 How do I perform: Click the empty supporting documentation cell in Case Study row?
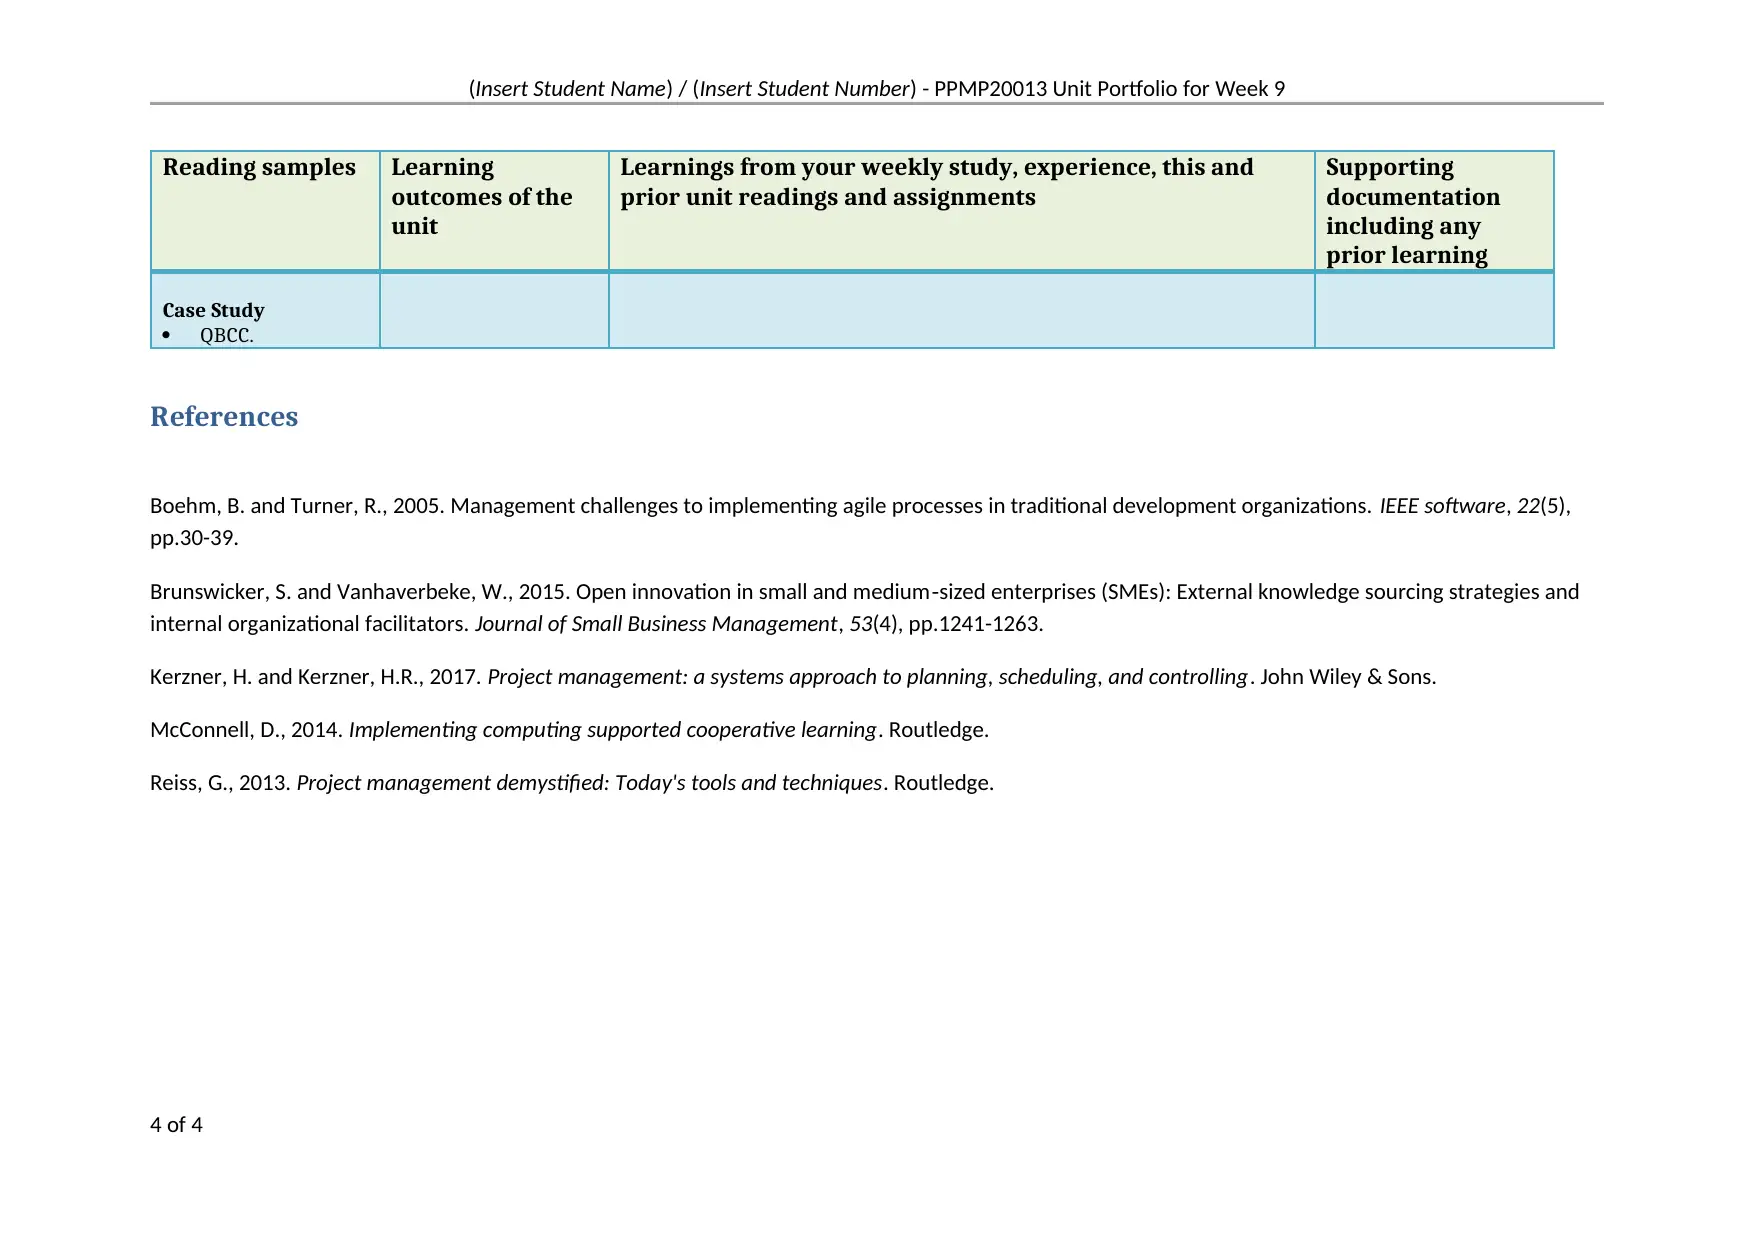tap(1434, 311)
